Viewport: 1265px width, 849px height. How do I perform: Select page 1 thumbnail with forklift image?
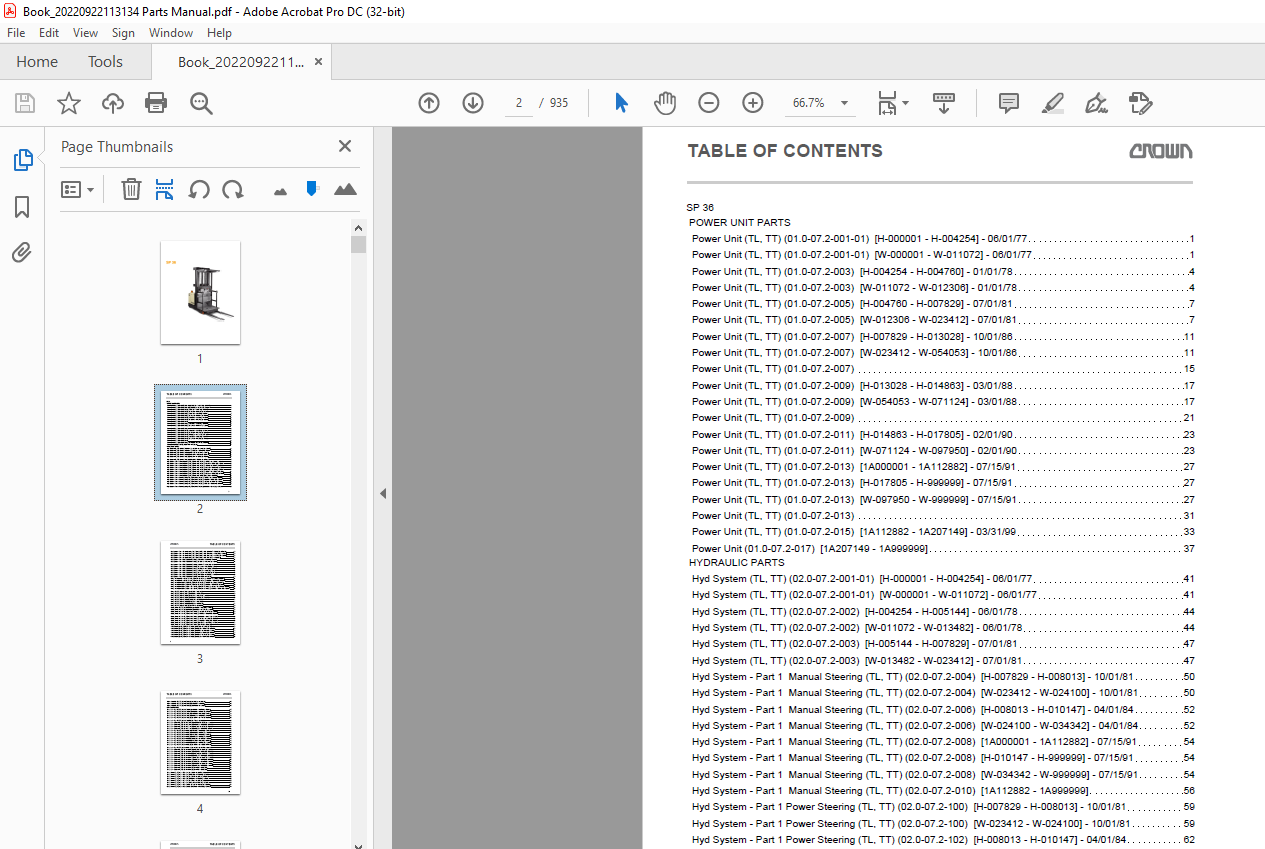click(200, 292)
